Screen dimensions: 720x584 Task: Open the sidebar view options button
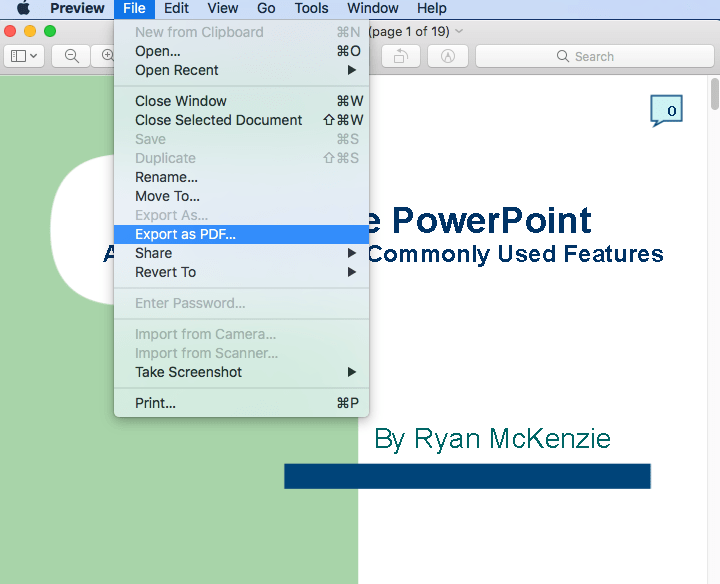pos(24,56)
